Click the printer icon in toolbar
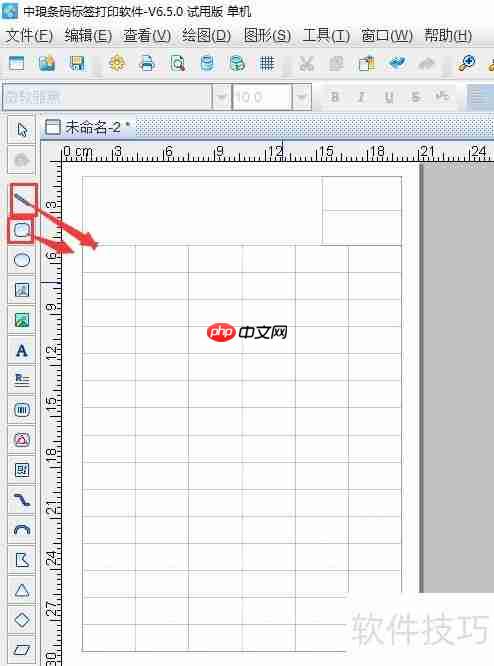 tap(147, 64)
